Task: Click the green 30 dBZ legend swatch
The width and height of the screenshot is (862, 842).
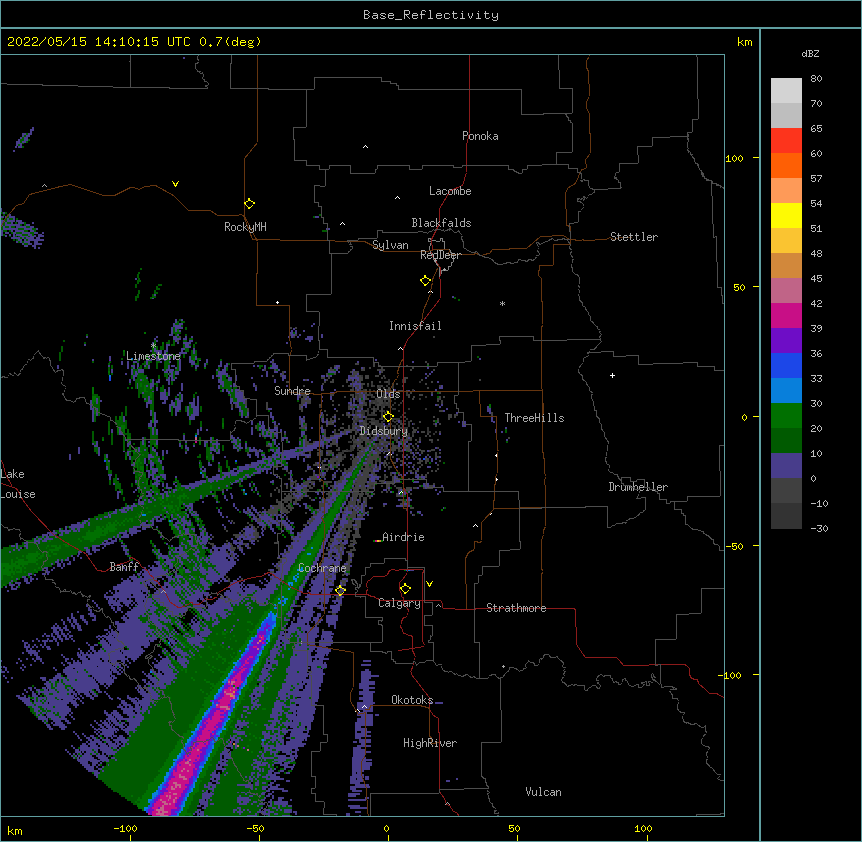Action: pyautogui.click(x=786, y=416)
